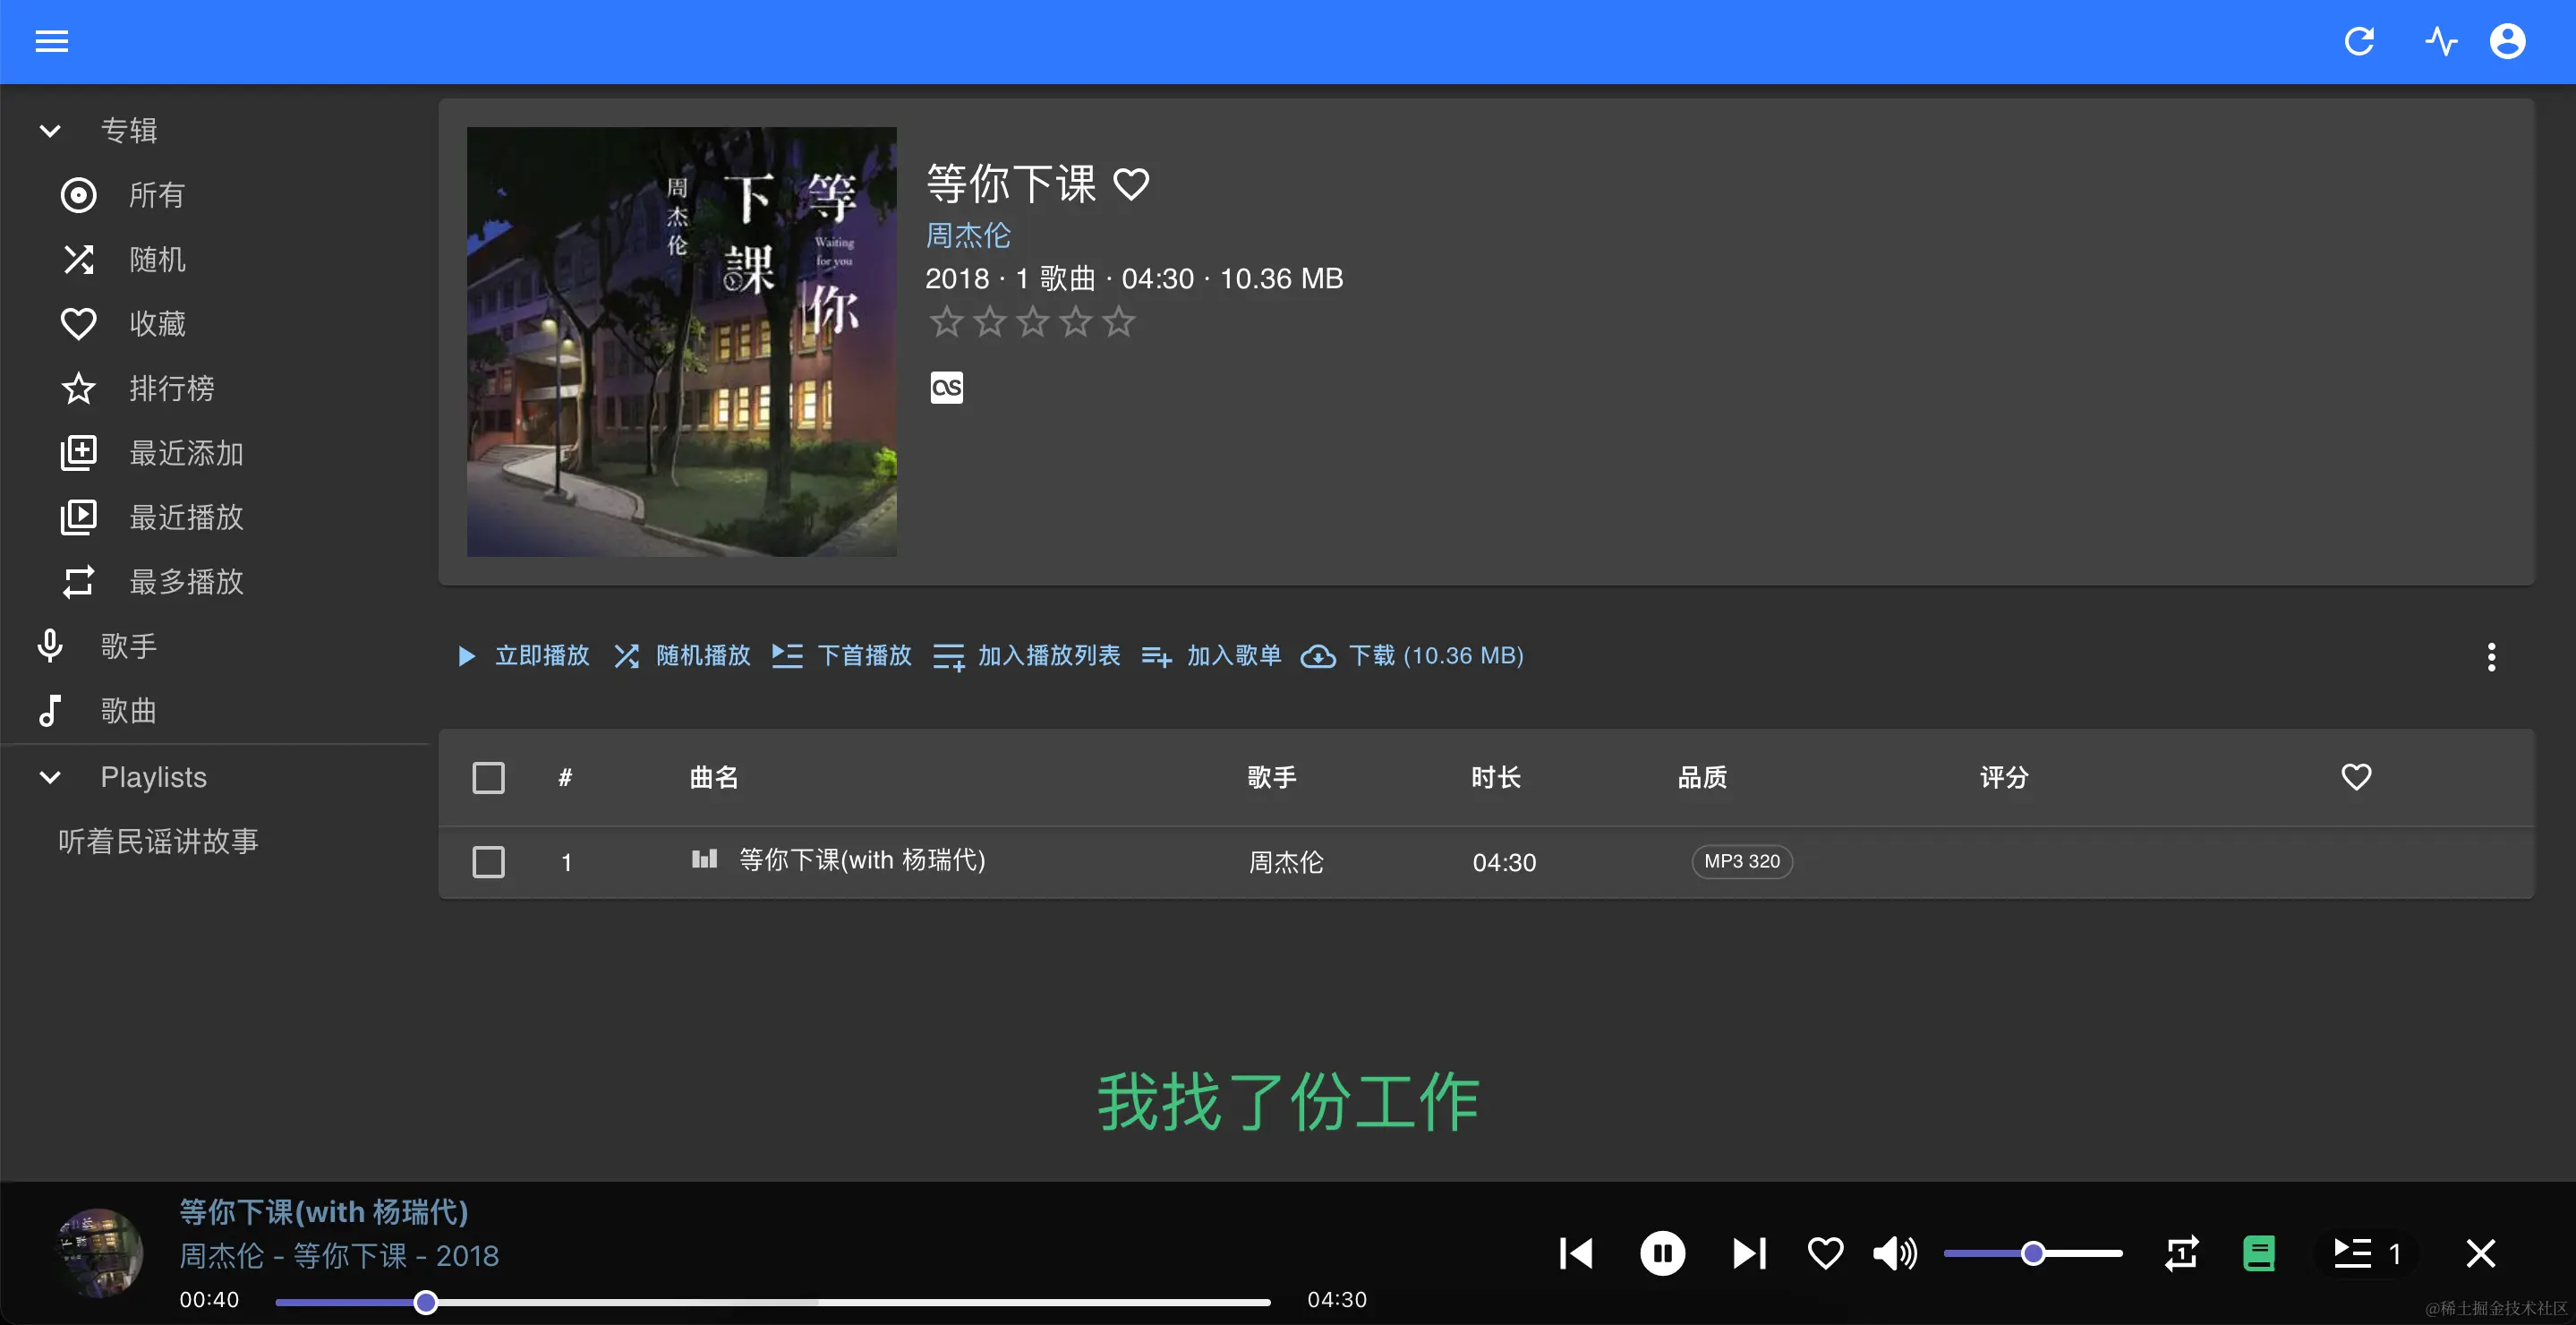
Task: Open the user account icon
Action: 2507,41
